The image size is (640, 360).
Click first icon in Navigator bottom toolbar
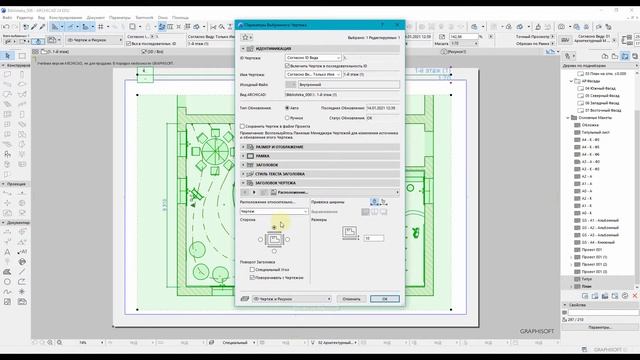[x=585, y=296]
